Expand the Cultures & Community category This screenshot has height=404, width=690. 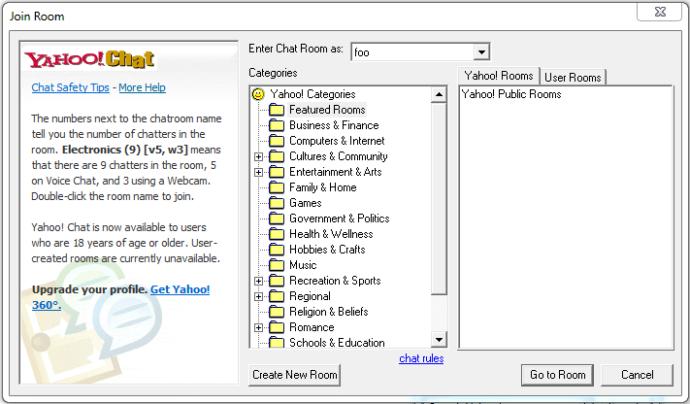[x=259, y=157]
